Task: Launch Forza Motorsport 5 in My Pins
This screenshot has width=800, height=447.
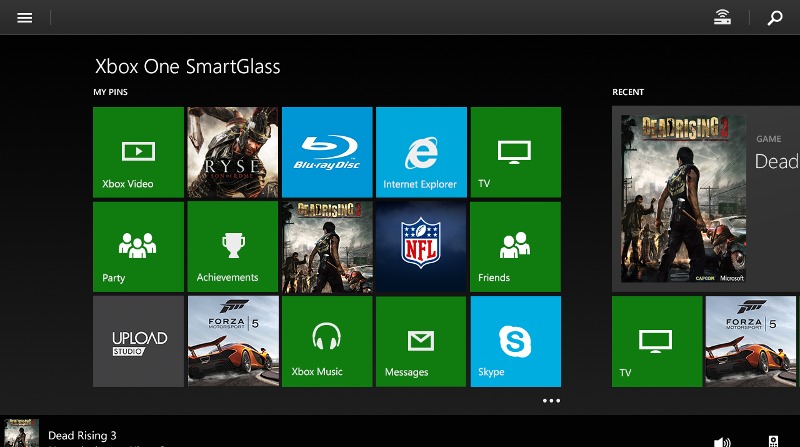Action: (x=233, y=341)
